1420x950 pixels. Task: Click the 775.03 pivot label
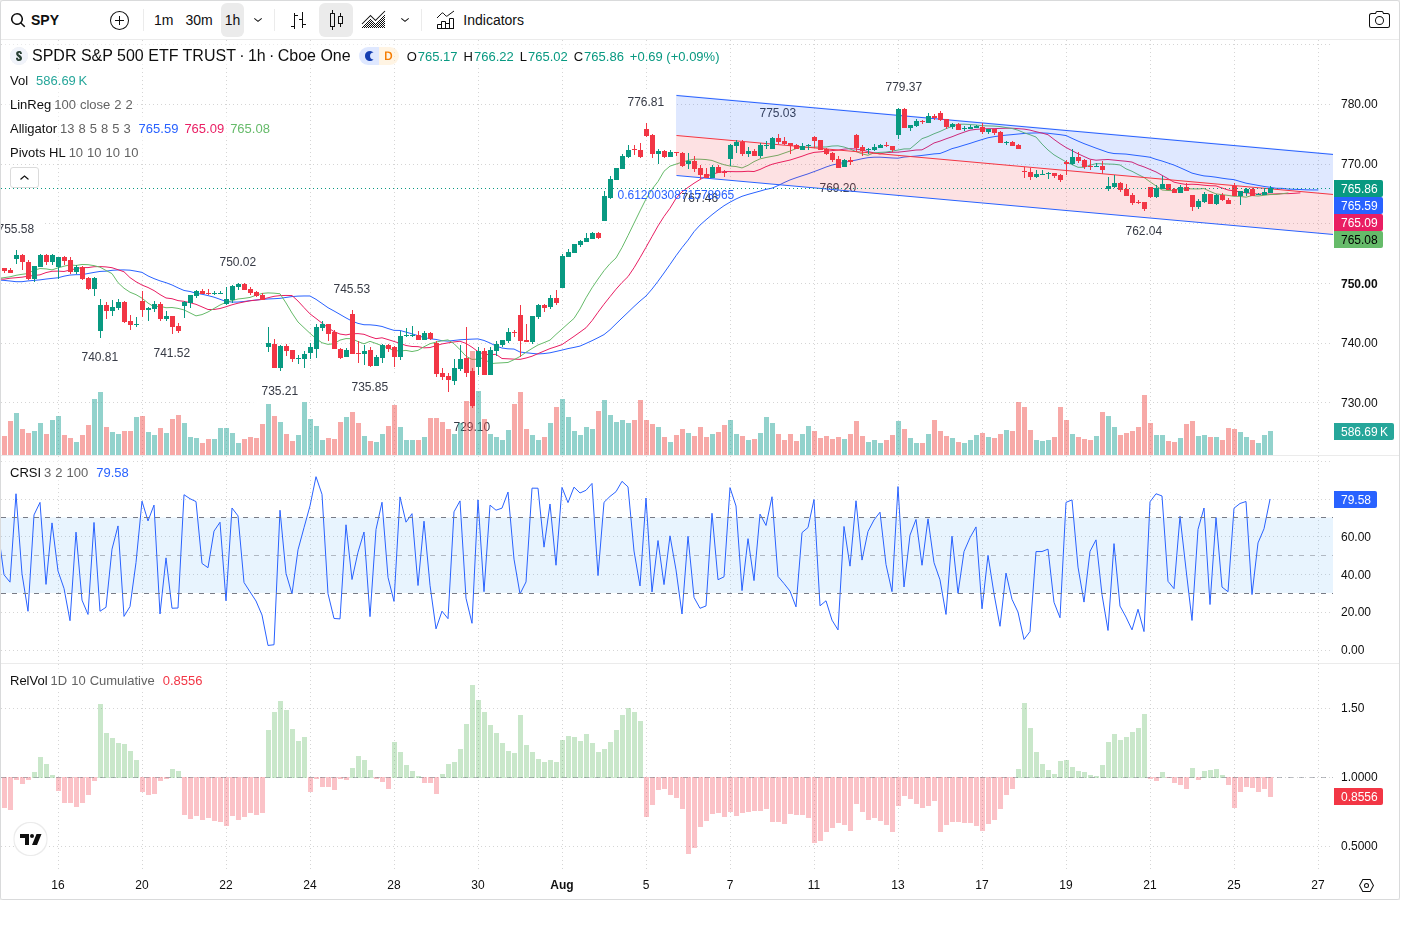[778, 113]
